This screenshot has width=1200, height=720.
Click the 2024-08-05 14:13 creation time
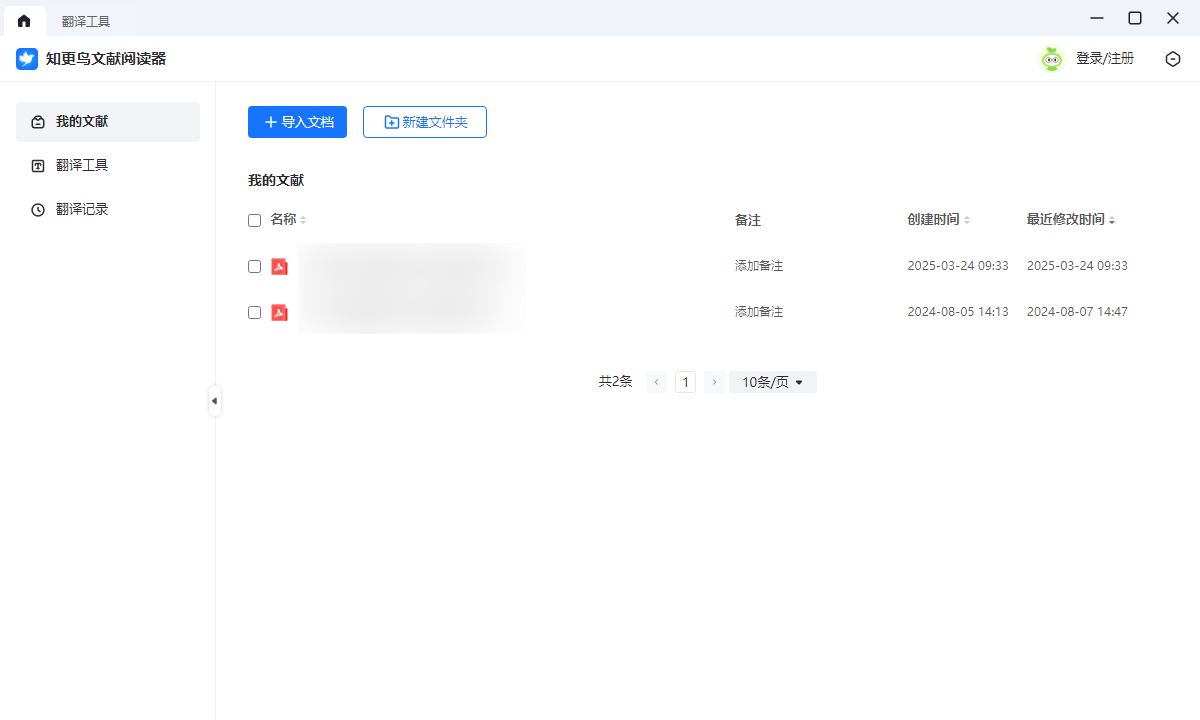[958, 312]
